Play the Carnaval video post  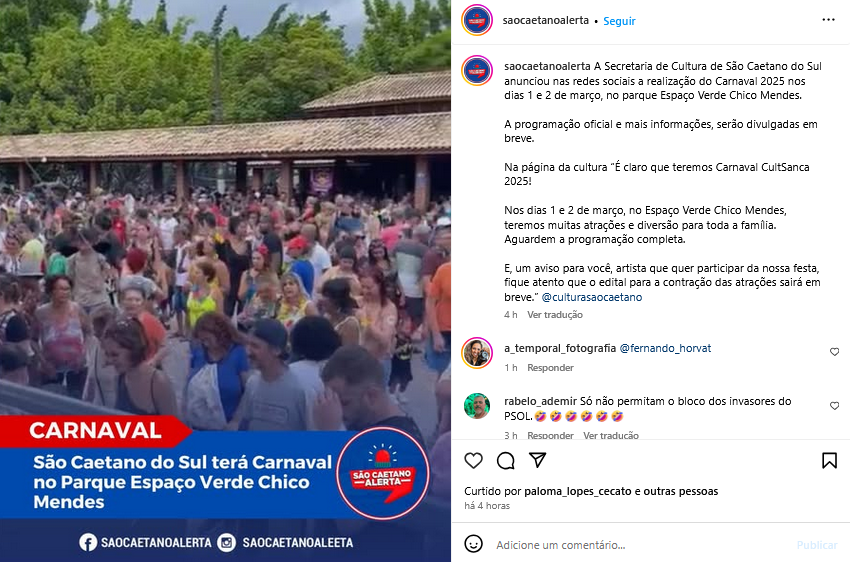click(x=225, y=281)
